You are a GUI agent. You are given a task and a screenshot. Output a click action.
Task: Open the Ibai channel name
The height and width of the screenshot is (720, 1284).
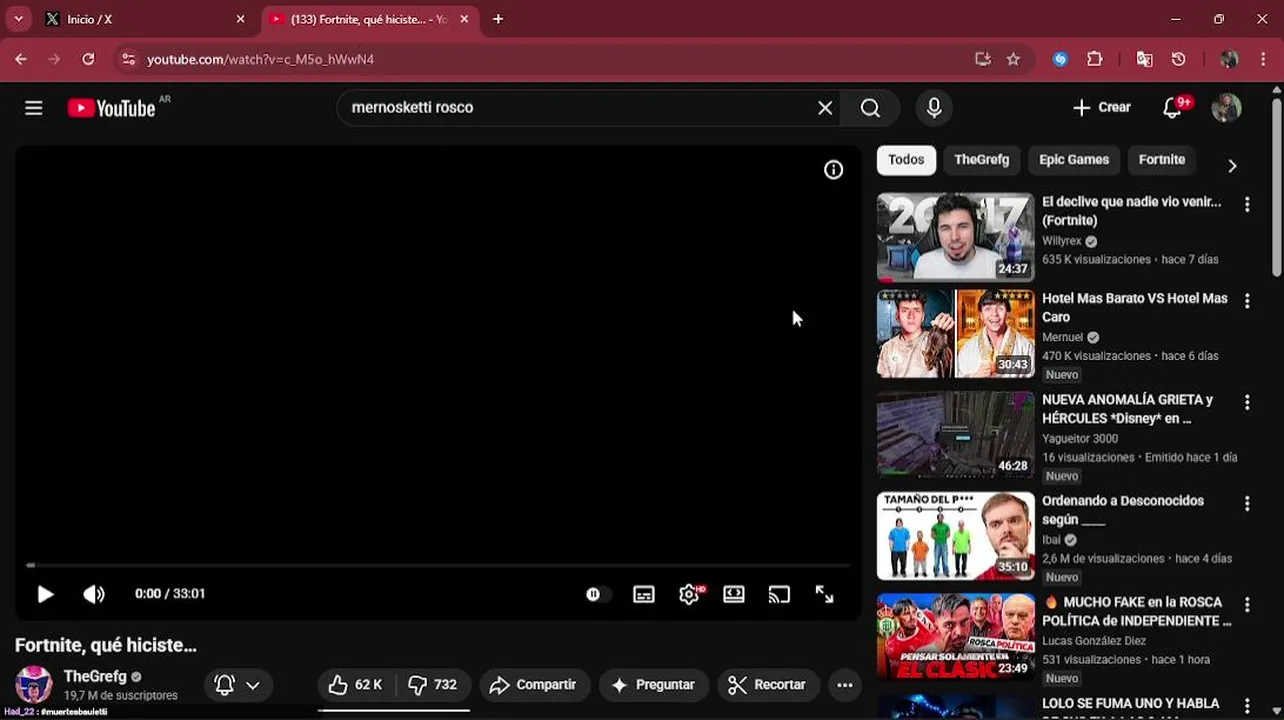click(x=1051, y=540)
